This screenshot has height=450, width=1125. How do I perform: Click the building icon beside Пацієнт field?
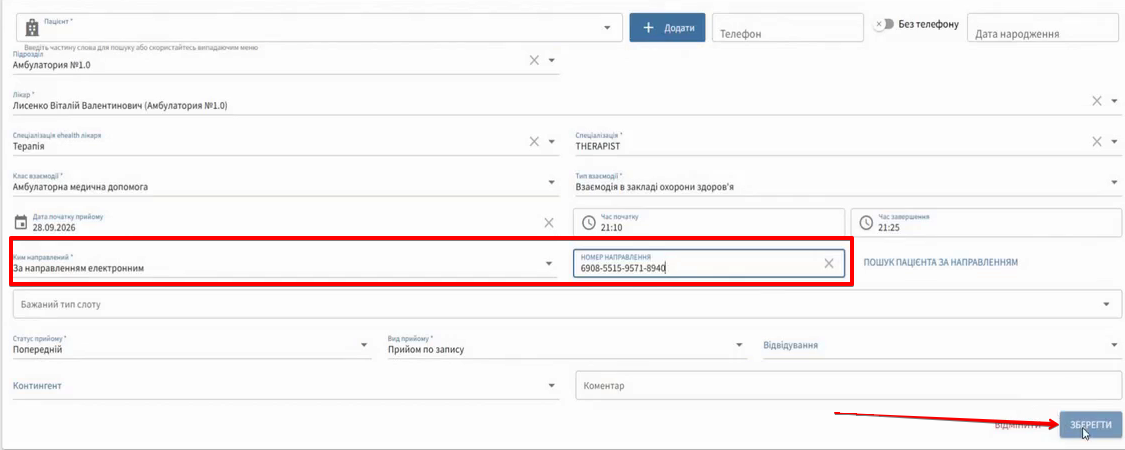click(x=31, y=28)
